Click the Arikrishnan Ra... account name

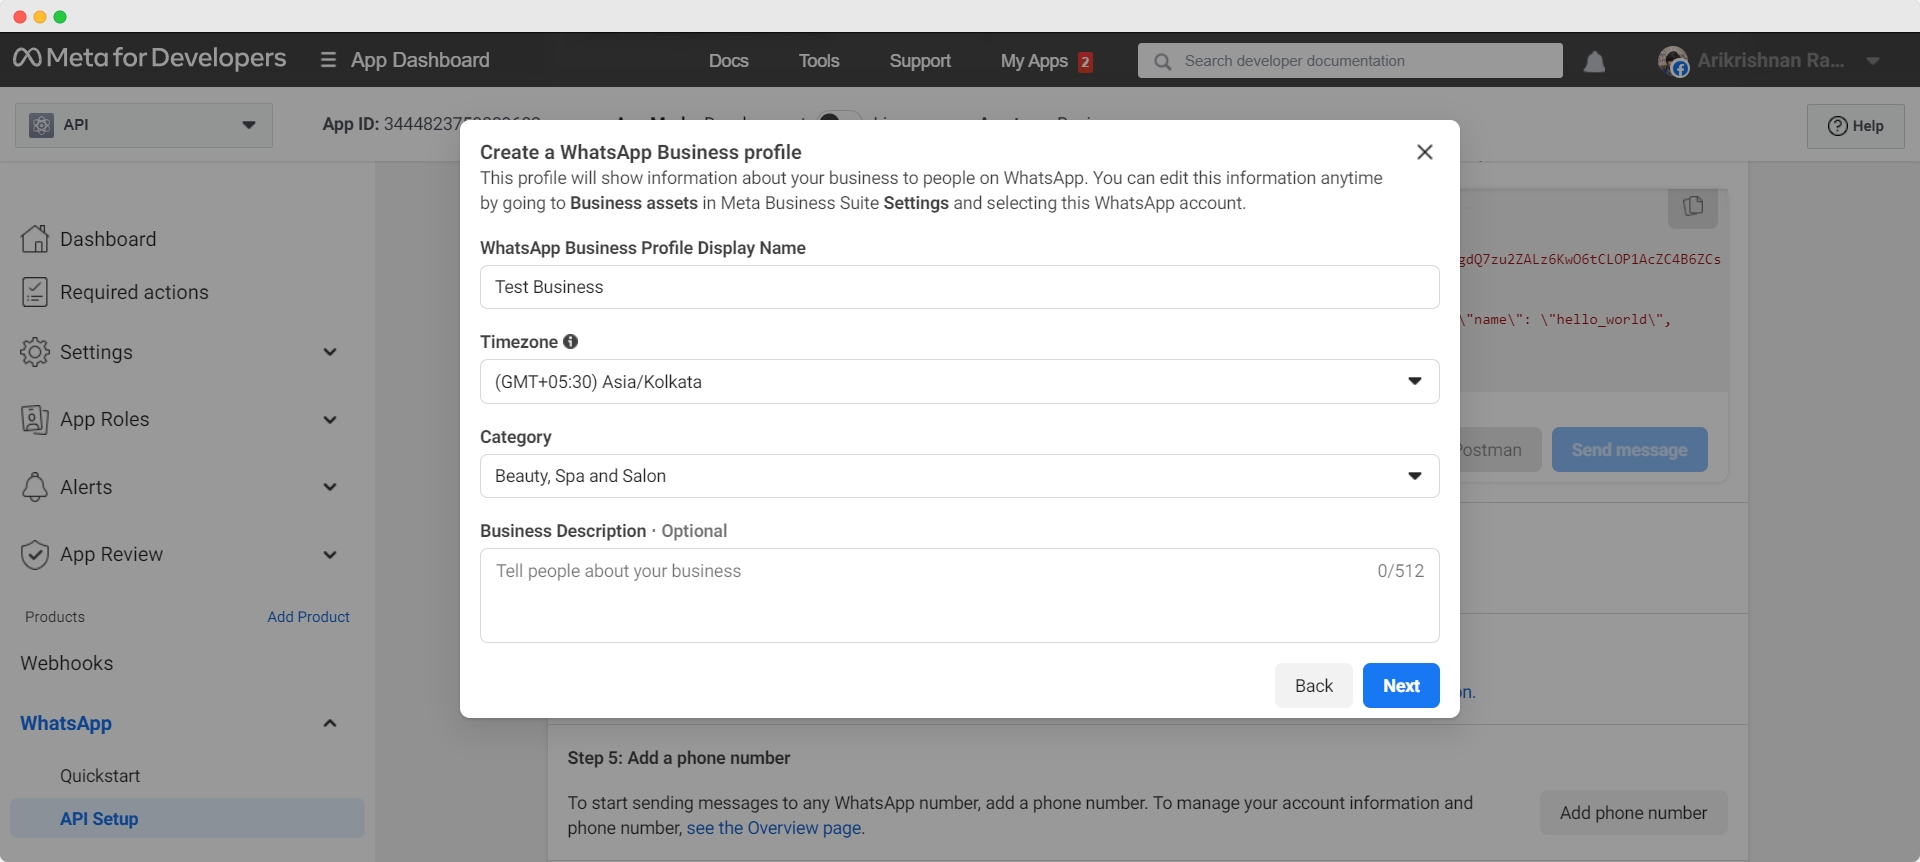[x=1771, y=61]
